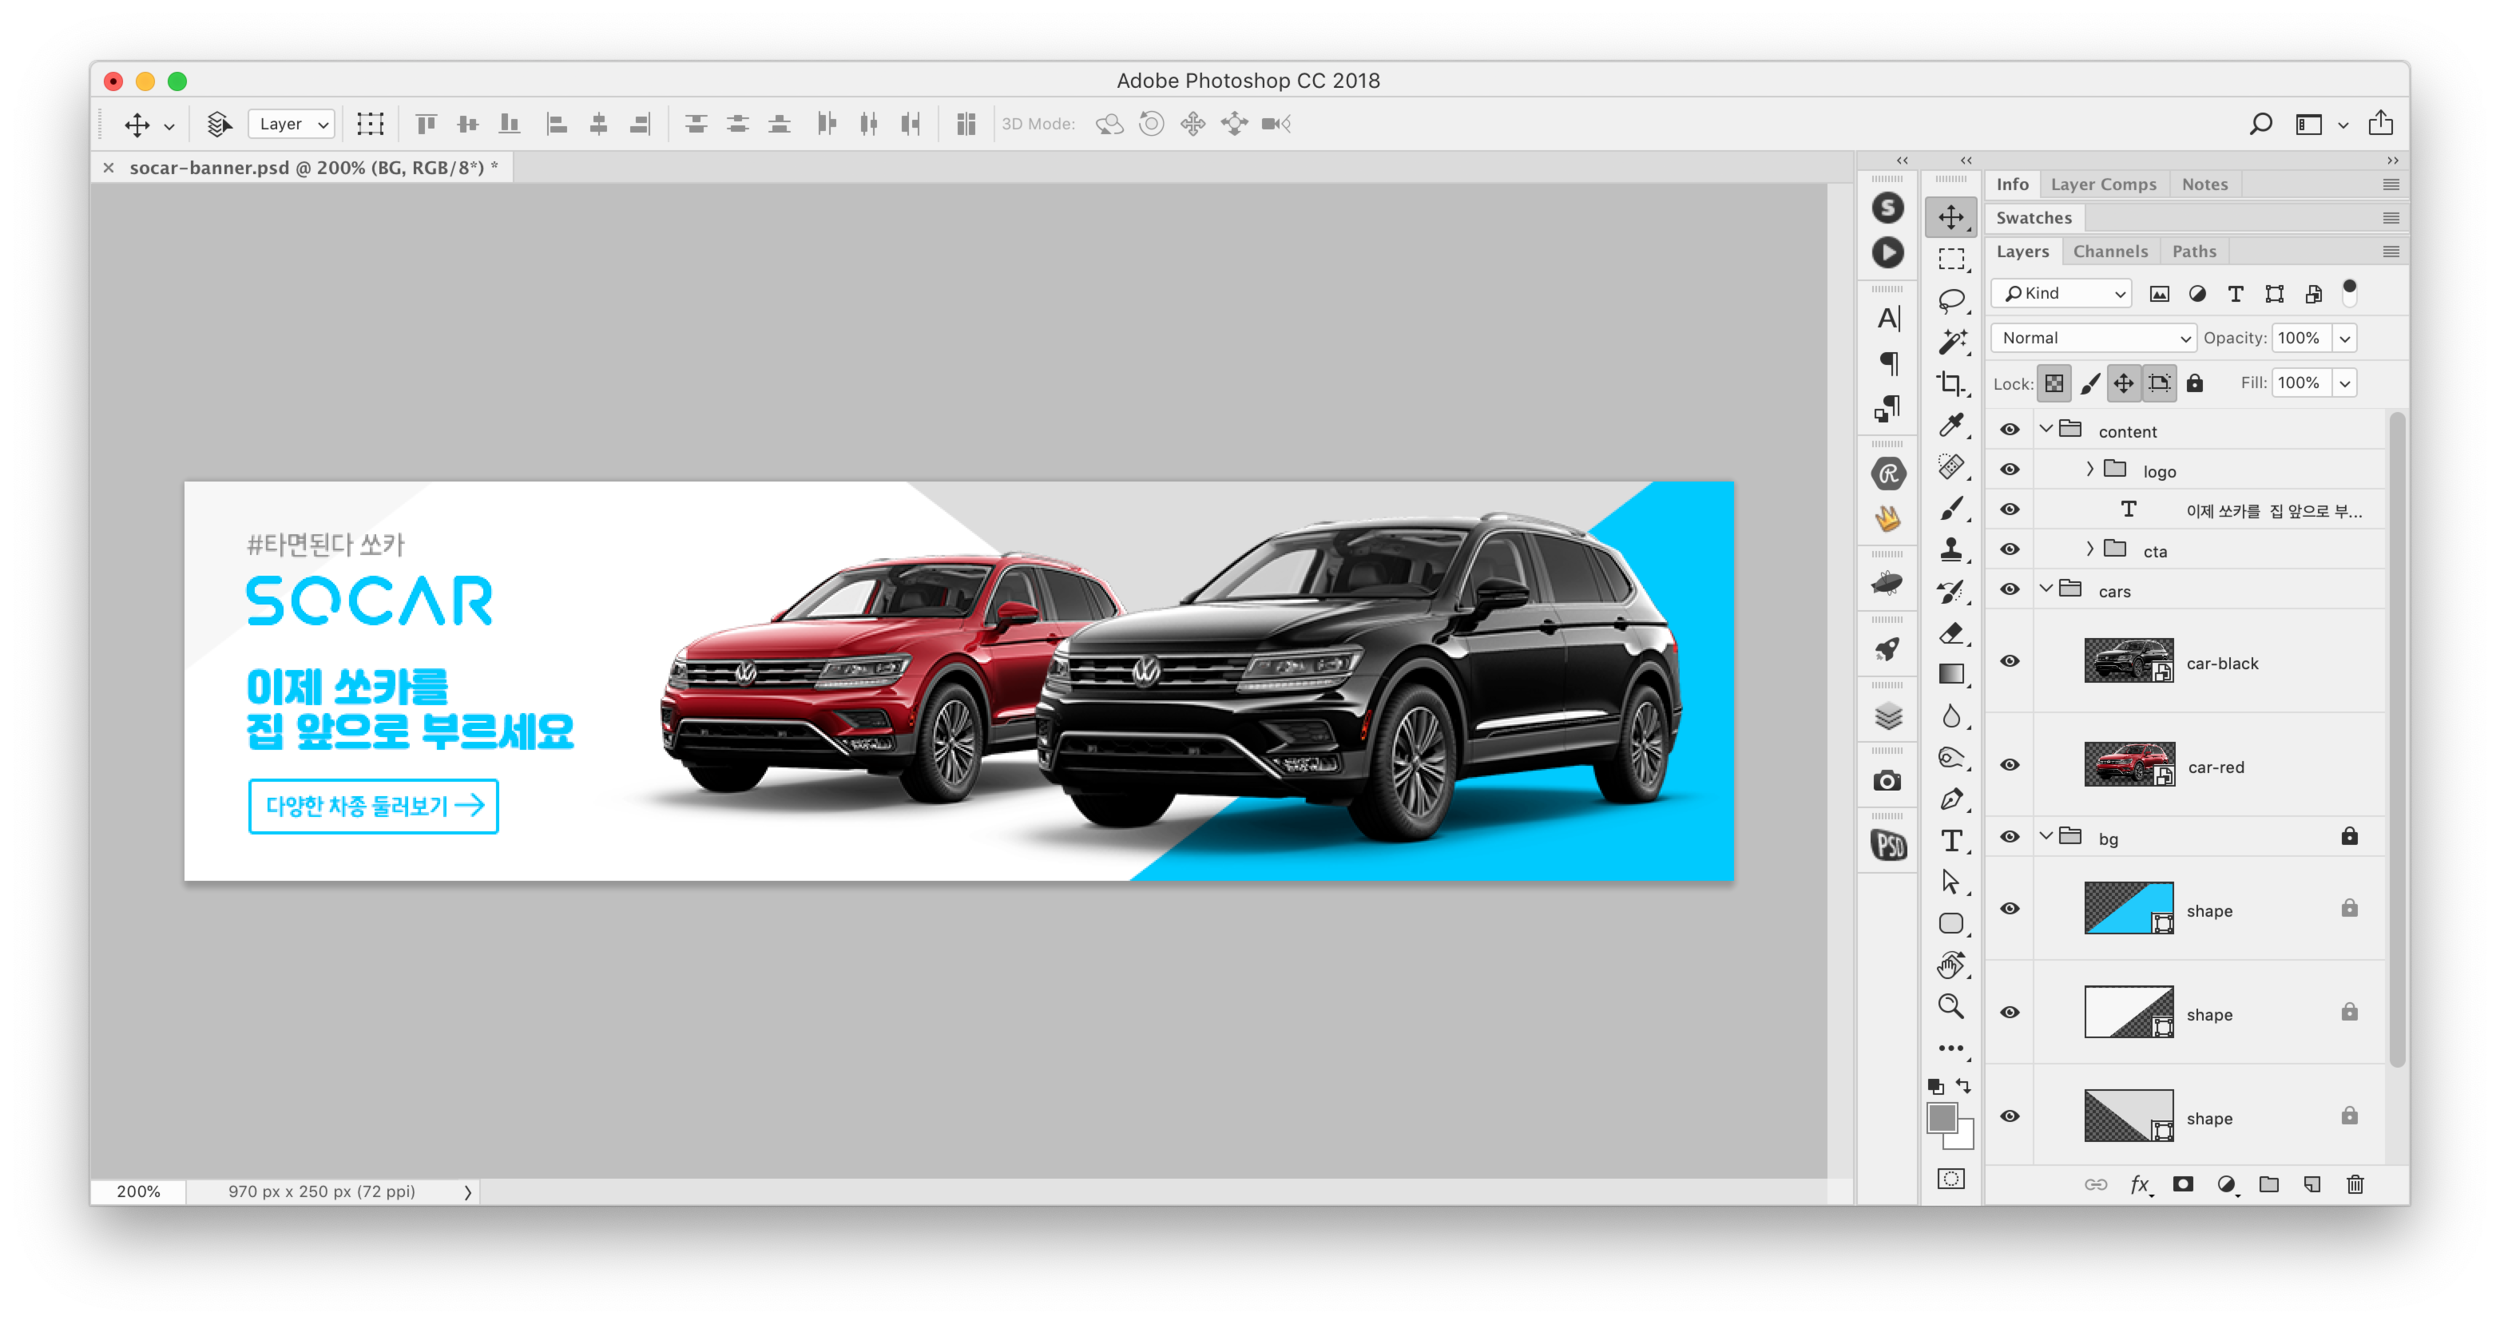Hide the logo group layer
Image resolution: width=2500 pixels, height=1324 pixels.
point(2010,470)
